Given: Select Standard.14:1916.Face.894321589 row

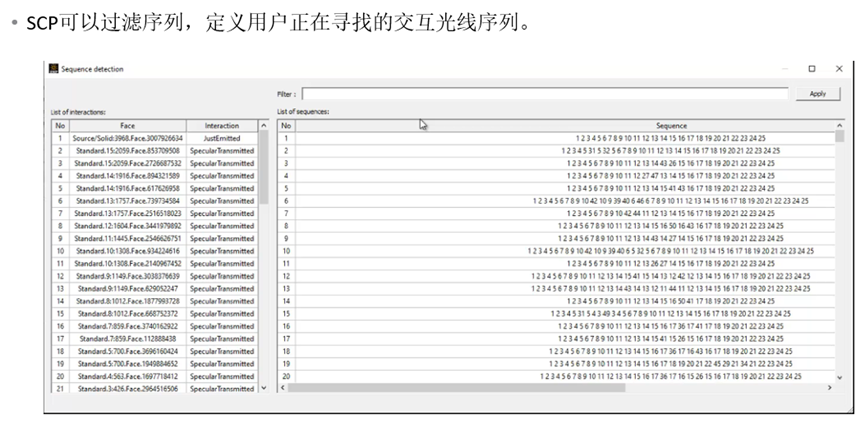Looking at the screenshot, I should point(154,176).
